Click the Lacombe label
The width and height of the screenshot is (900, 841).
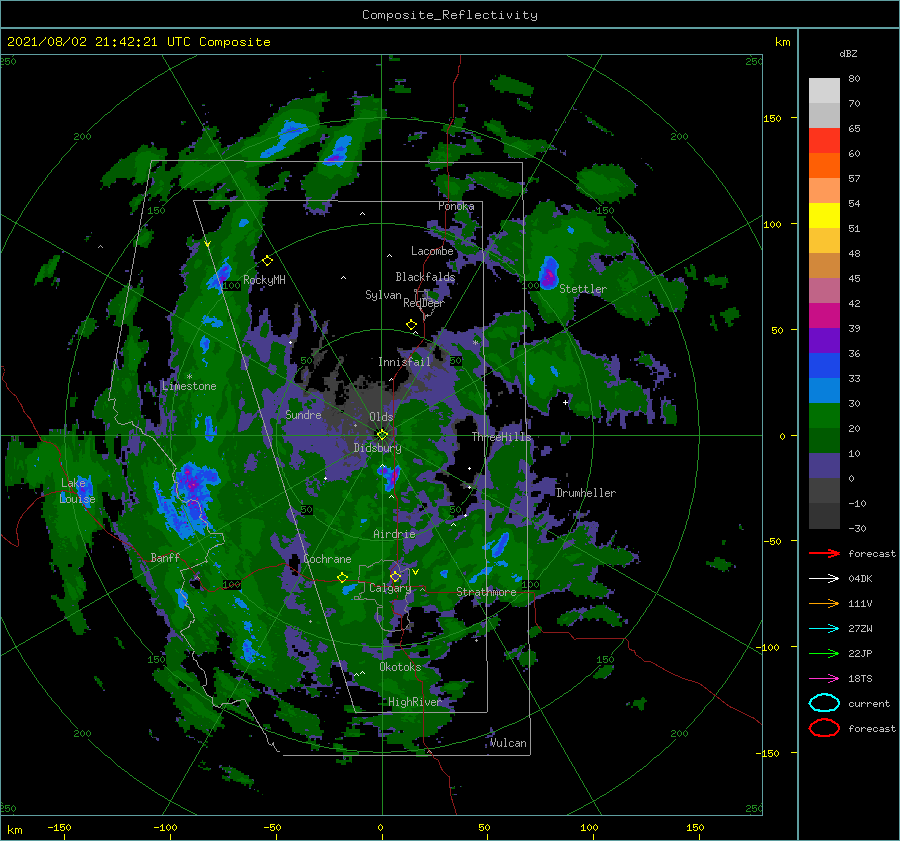(x=432, y=251)
